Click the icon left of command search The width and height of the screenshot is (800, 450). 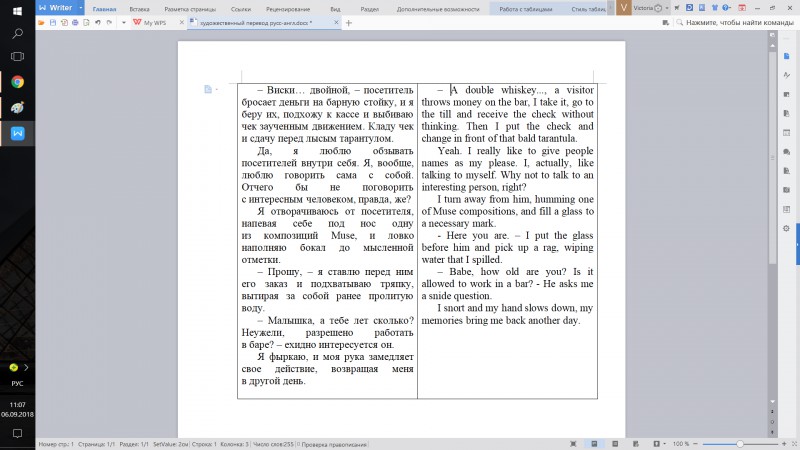pyautogui.click(x=665, y=22)
